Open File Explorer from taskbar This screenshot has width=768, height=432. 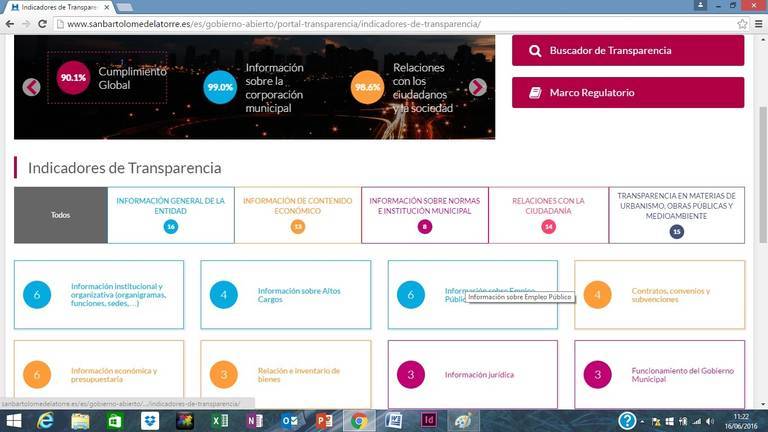pyautogui.click(x=80, y=421)
